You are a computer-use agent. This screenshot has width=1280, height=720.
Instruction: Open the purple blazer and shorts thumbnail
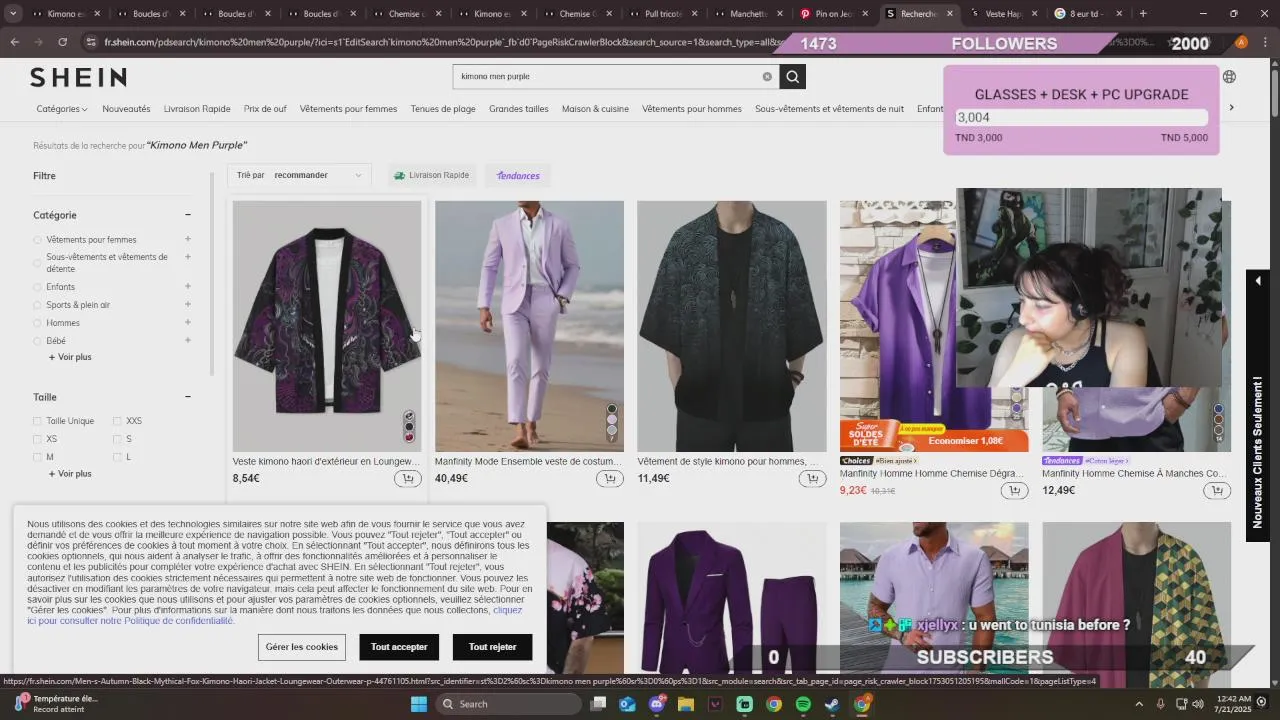pyautogui.click(x=731, y=598)
